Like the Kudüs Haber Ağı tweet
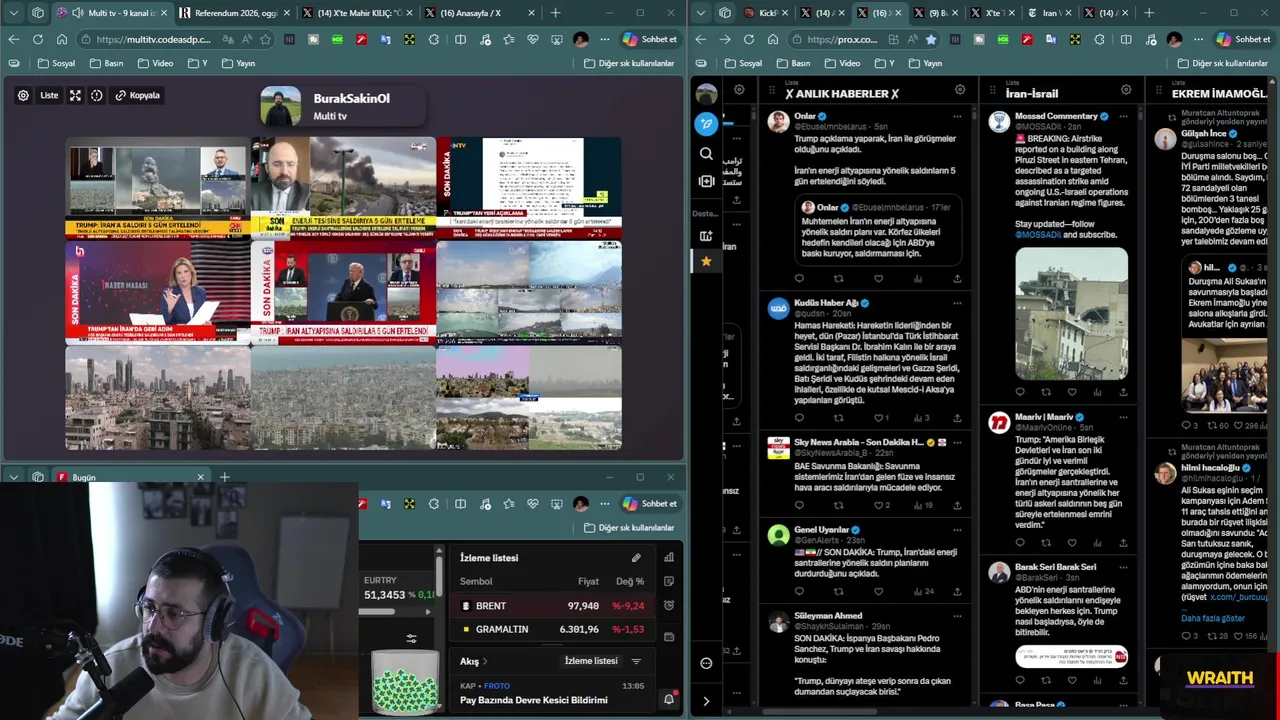The height and width of the screenshot is (720, 1280). tap(878, 418)
